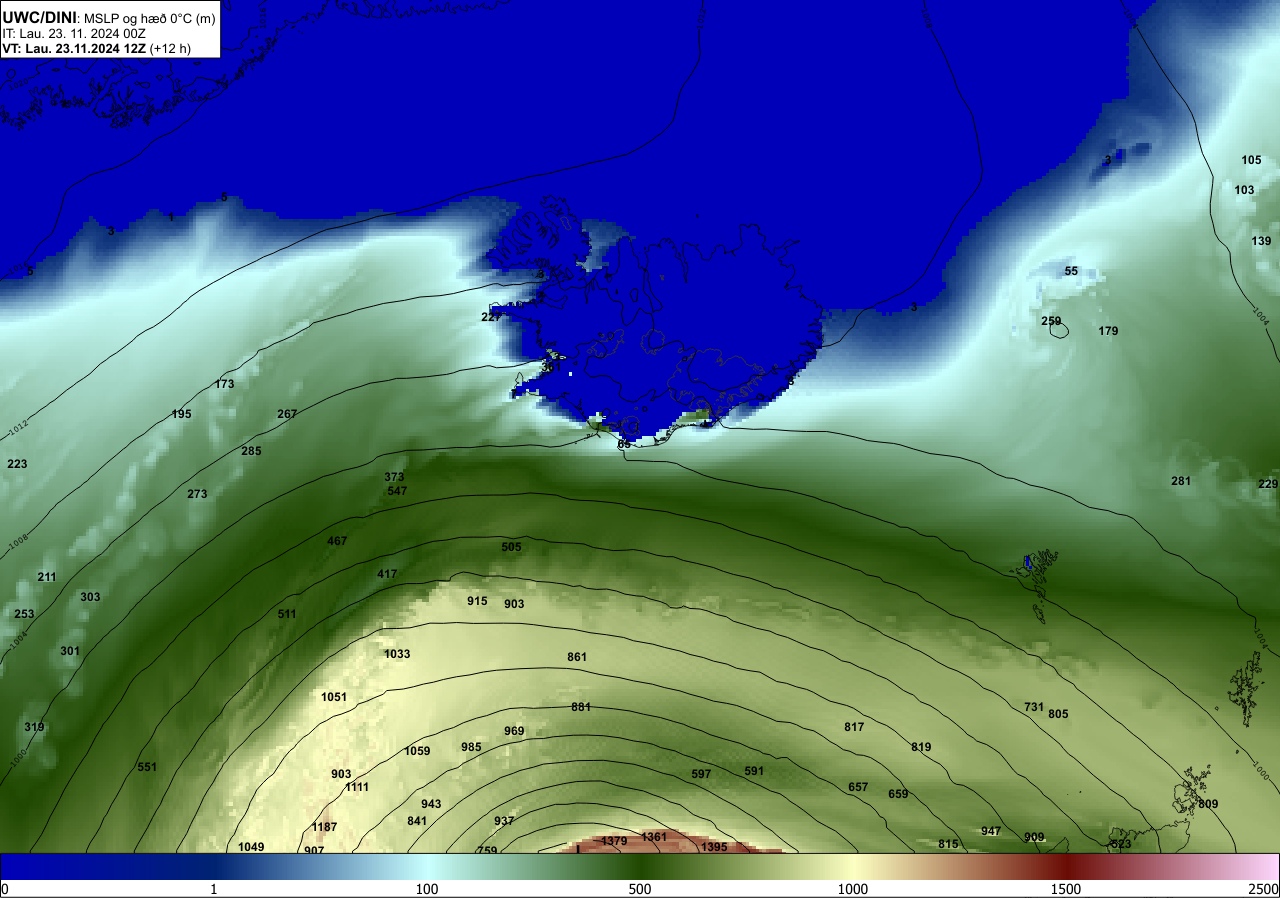Click the map value '505'
Image resolution: width=1280 pixels, height=898 pixels.
tap(511, 547)
